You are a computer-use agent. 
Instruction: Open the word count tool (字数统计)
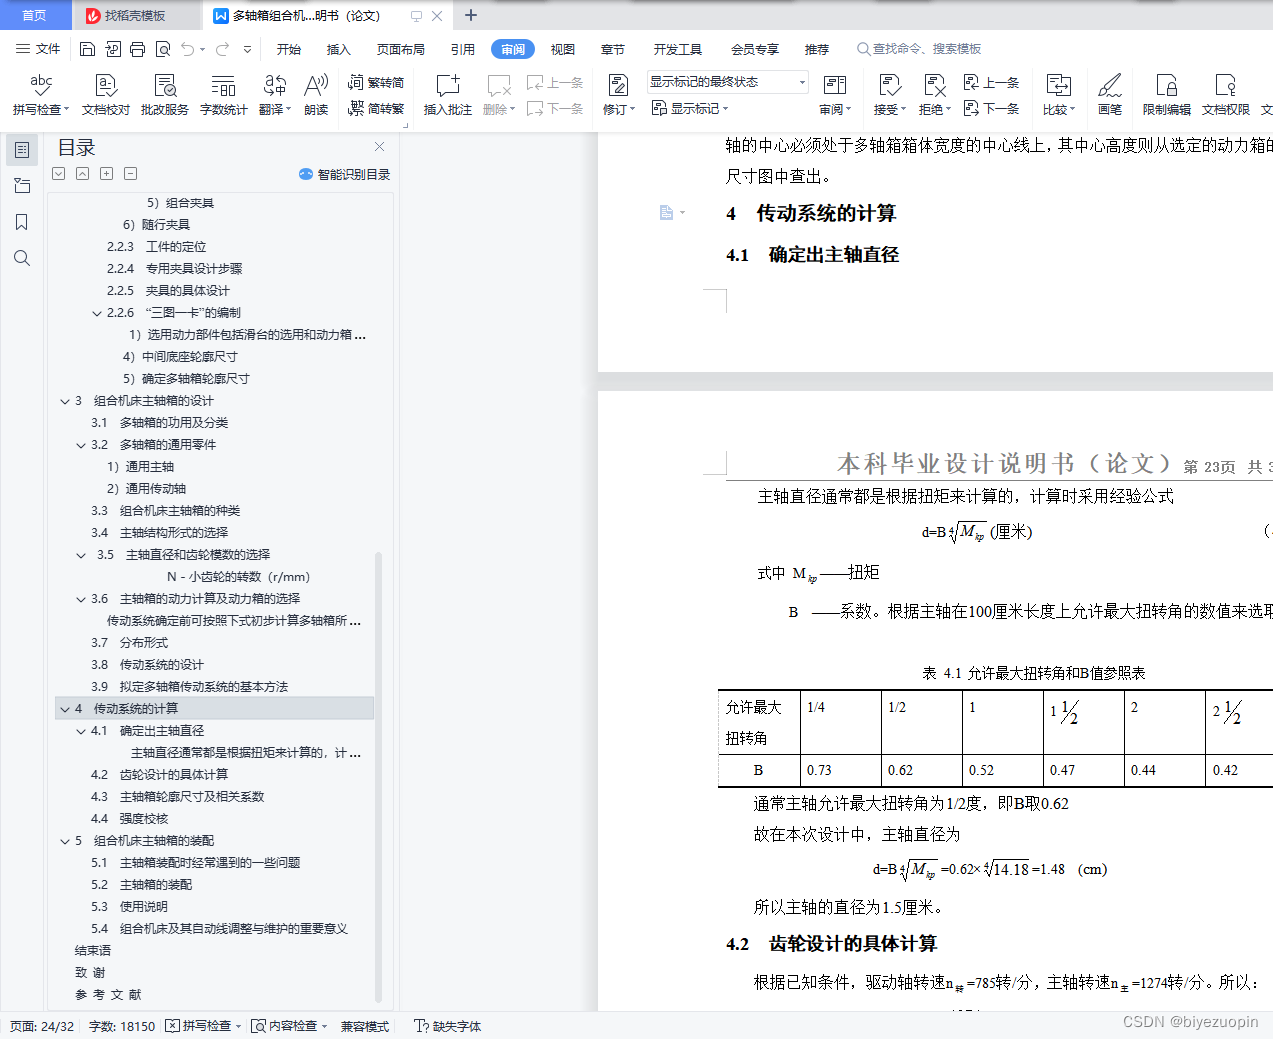(x=223, y=95)
